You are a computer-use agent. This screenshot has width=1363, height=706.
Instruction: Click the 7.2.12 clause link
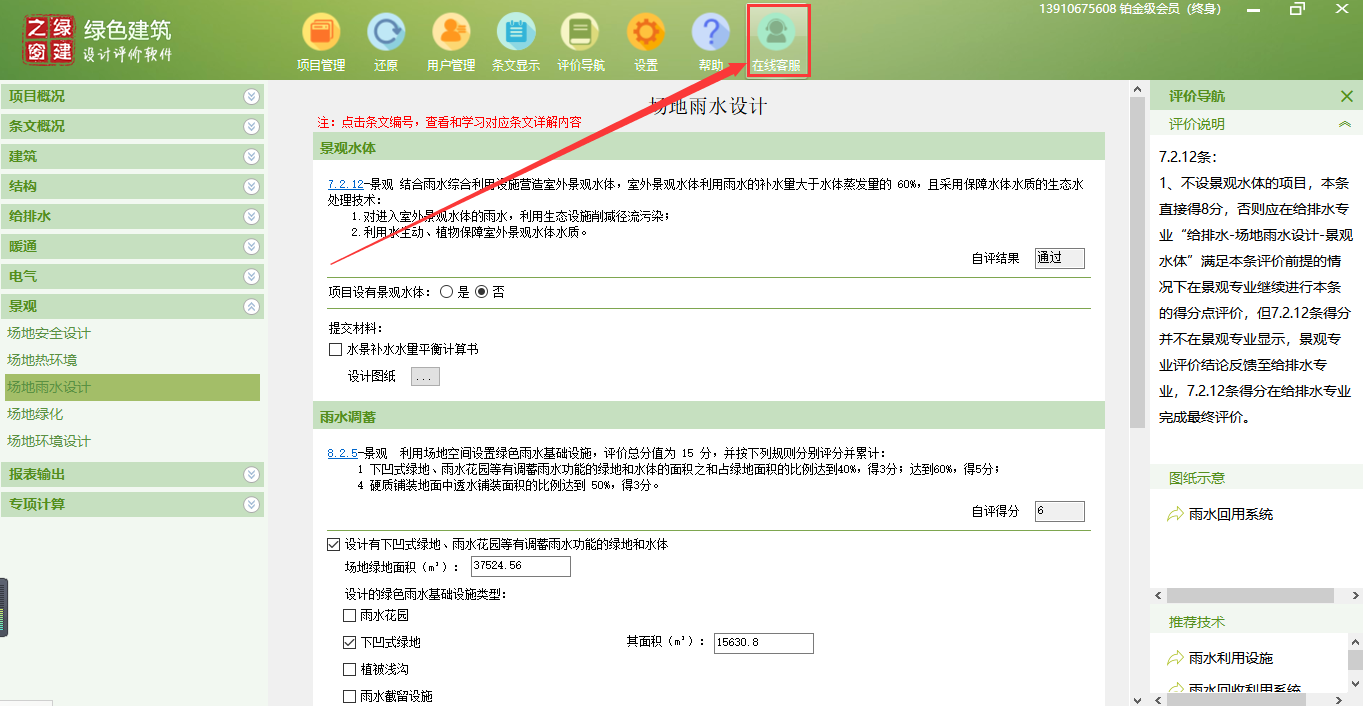click(345, 185)
